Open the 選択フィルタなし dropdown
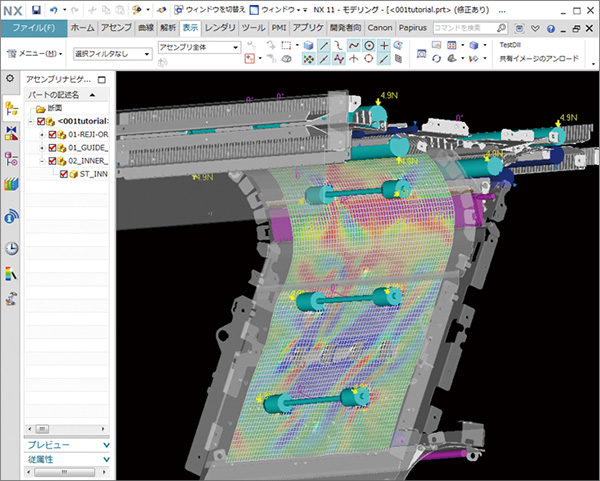 (112, 54)
